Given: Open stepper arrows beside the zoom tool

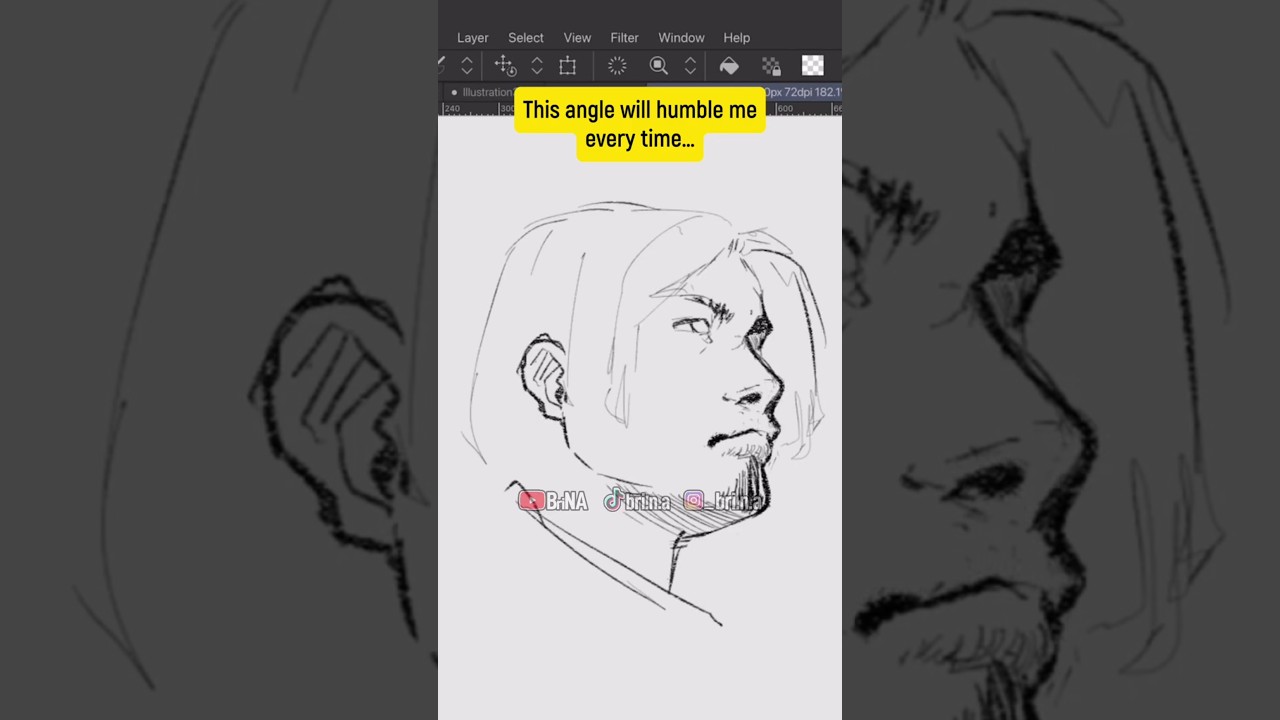Looking at the screenshot, I should [690, 66].
